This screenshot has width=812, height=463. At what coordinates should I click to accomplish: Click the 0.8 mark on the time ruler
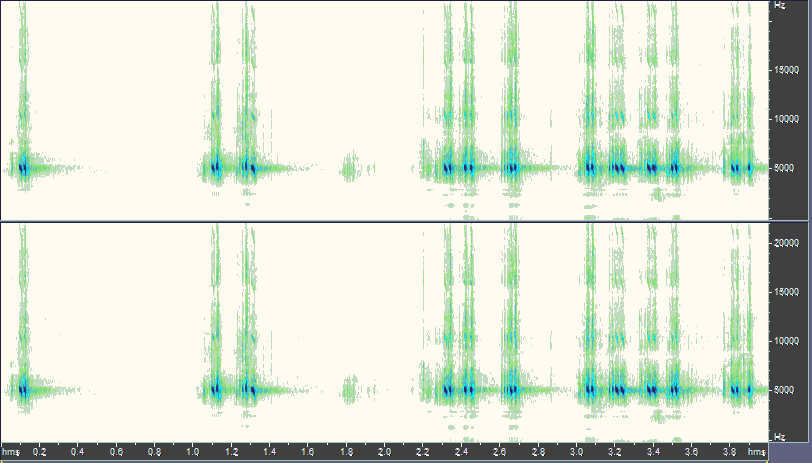click(x=154, y=452)
